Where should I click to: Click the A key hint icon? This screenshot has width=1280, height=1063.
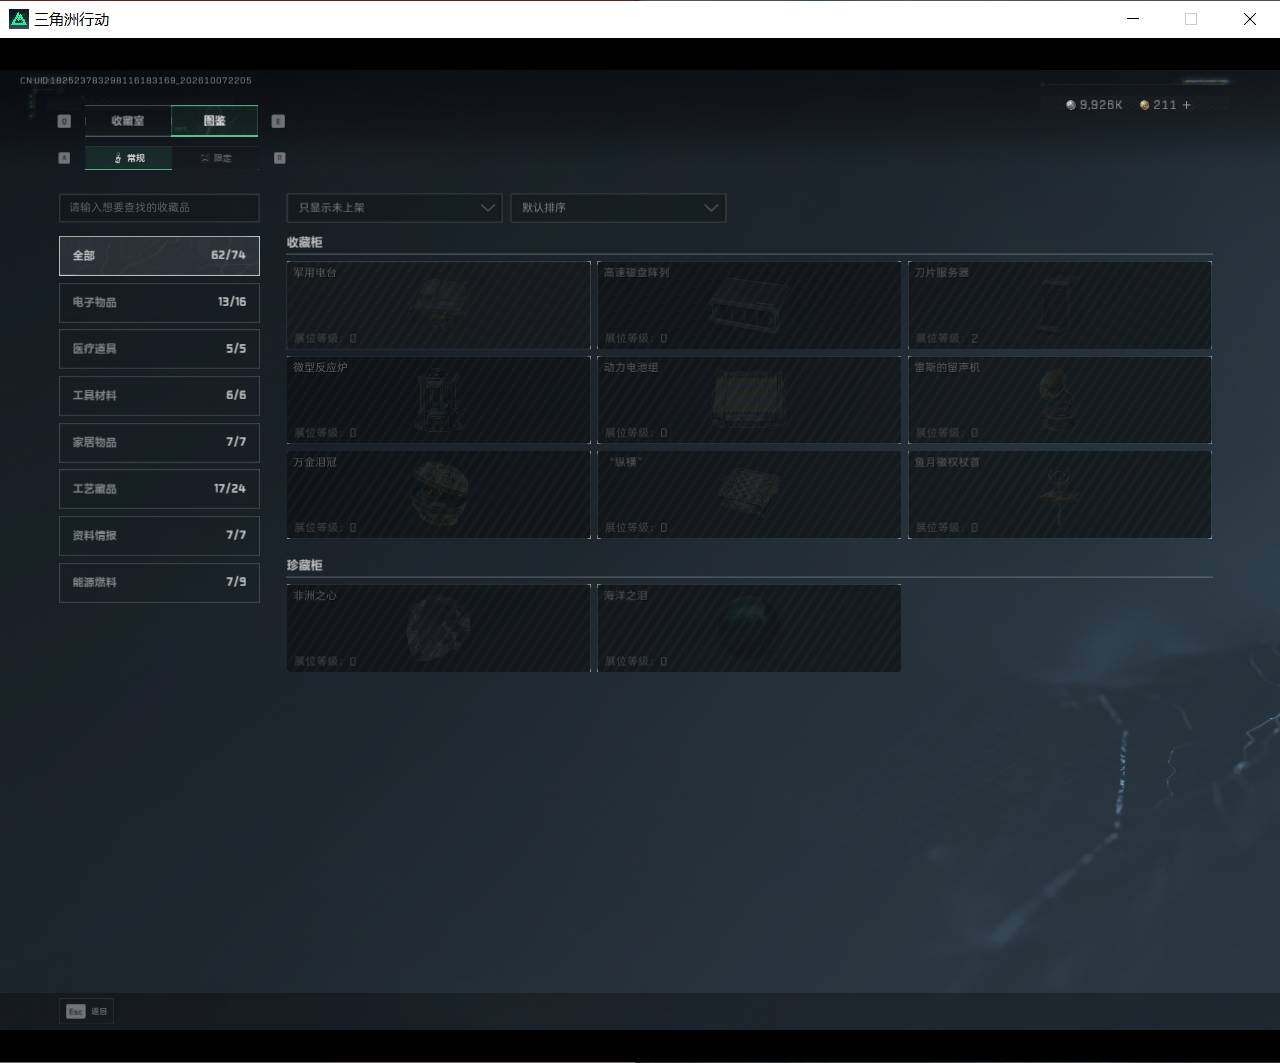point(64,158)
